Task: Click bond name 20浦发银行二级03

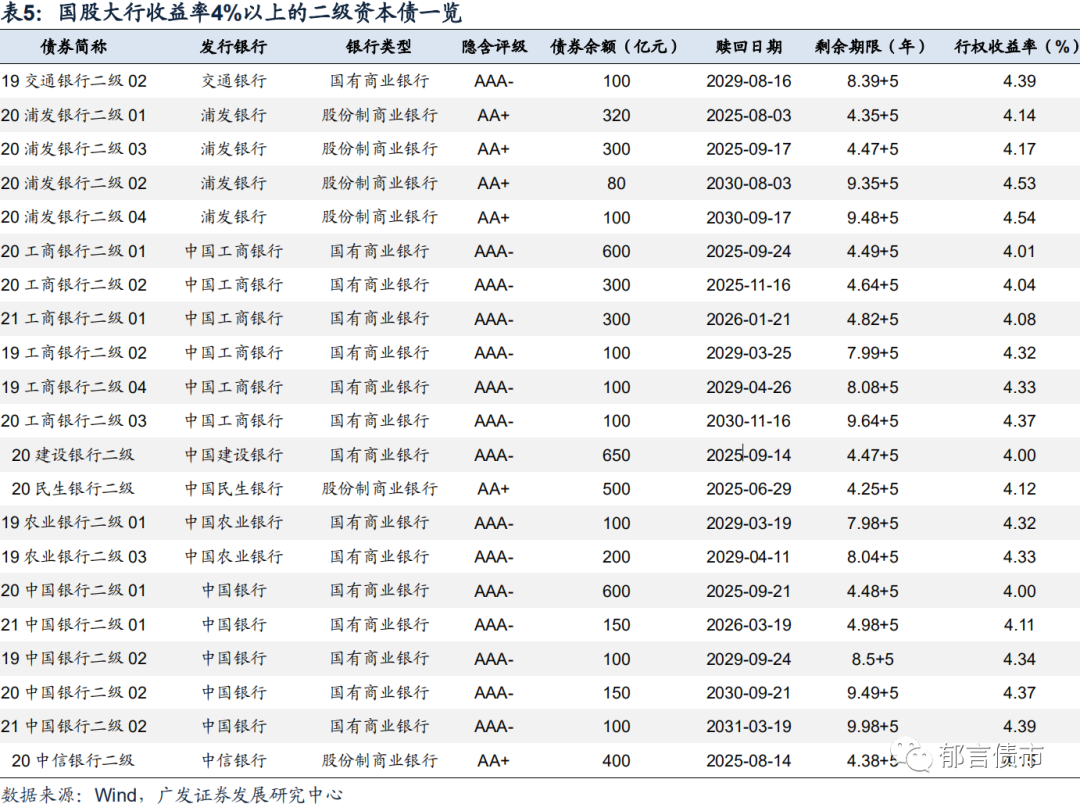Action: click(x=74, y=149)
